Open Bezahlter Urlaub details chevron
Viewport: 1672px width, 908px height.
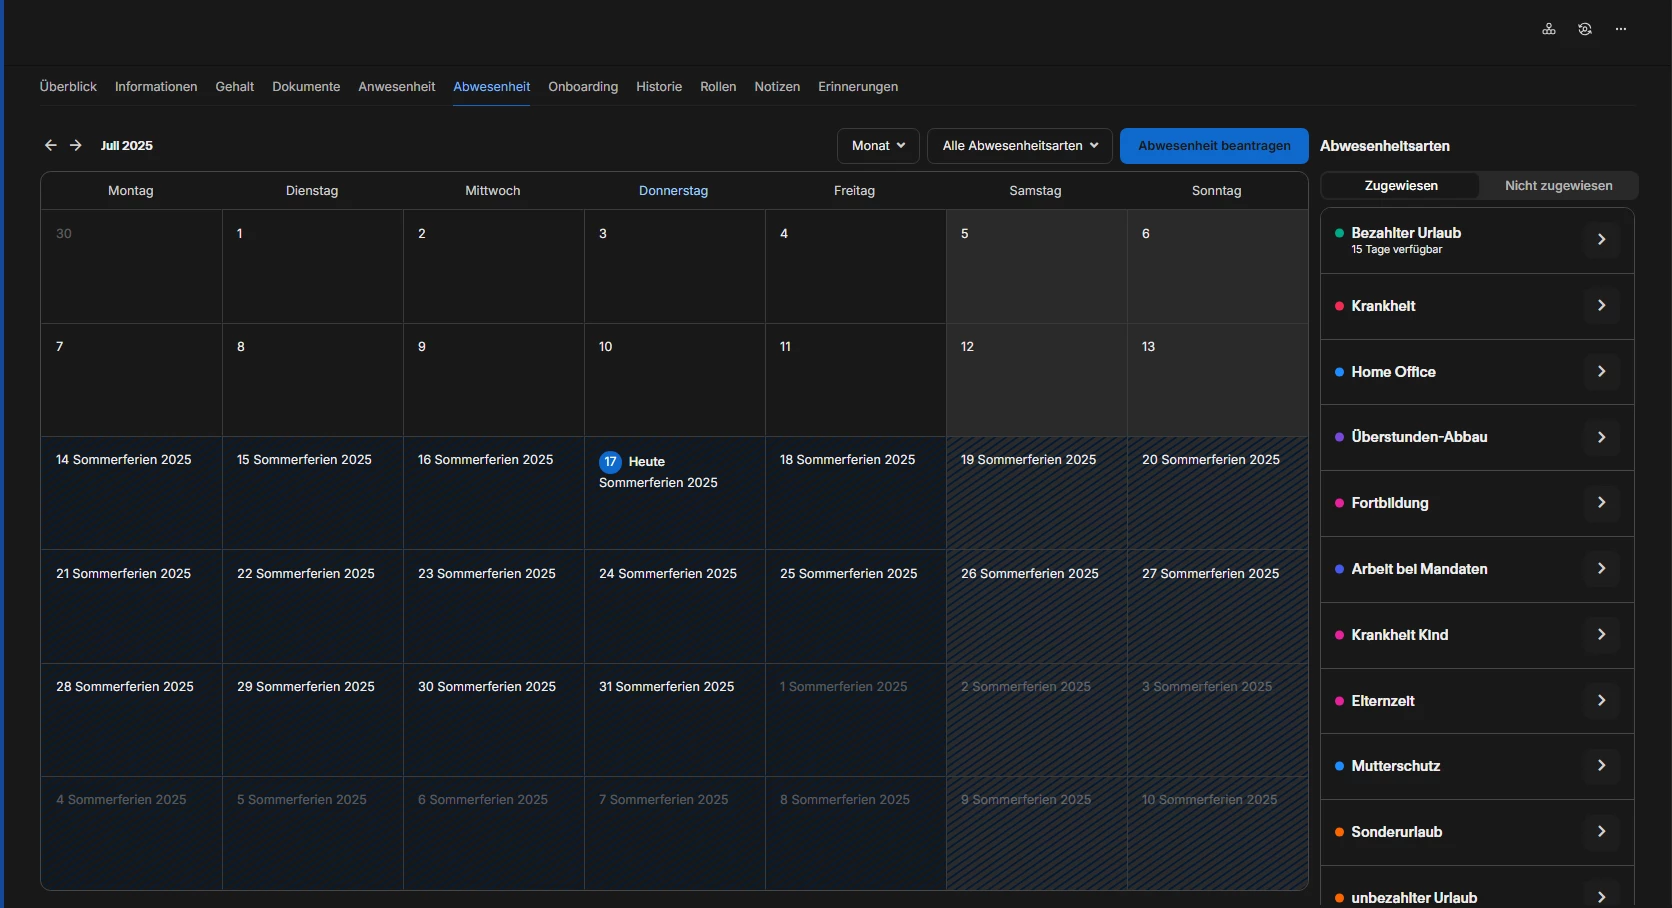click(1601, 240)
